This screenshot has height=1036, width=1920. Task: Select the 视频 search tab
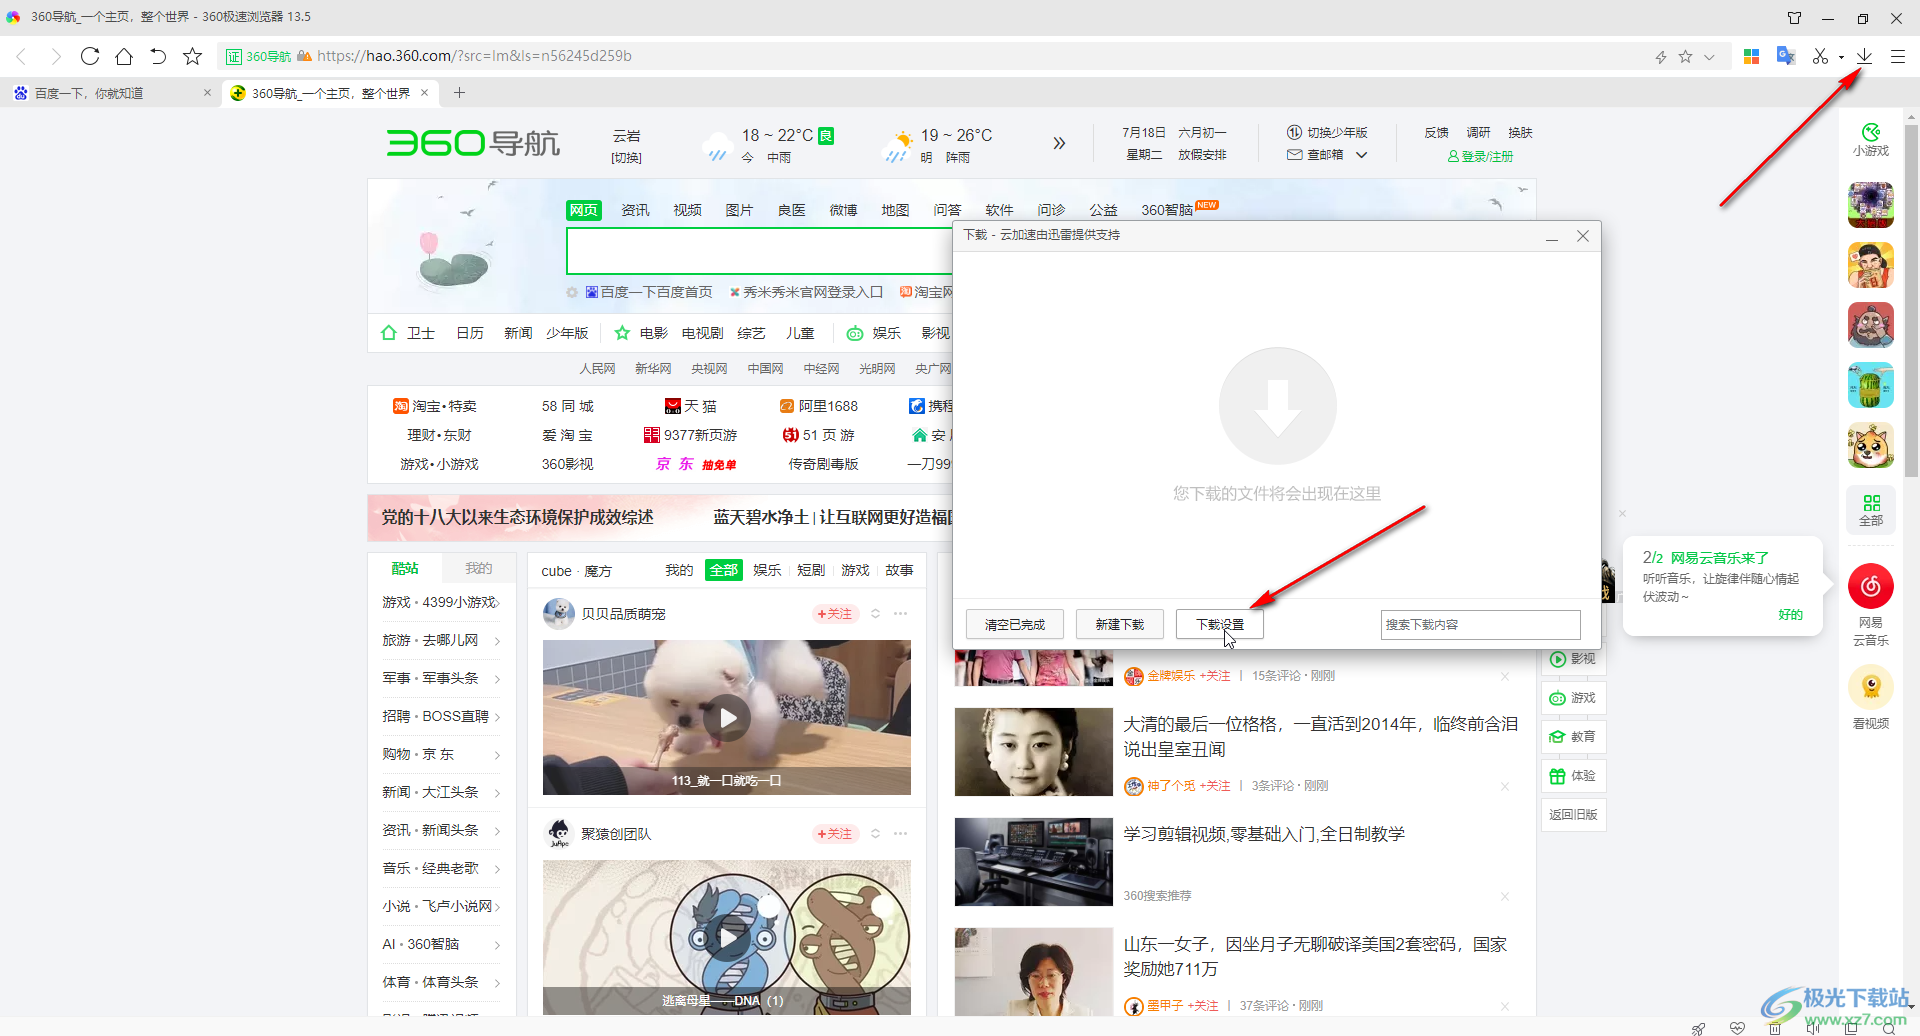point(687,210)
